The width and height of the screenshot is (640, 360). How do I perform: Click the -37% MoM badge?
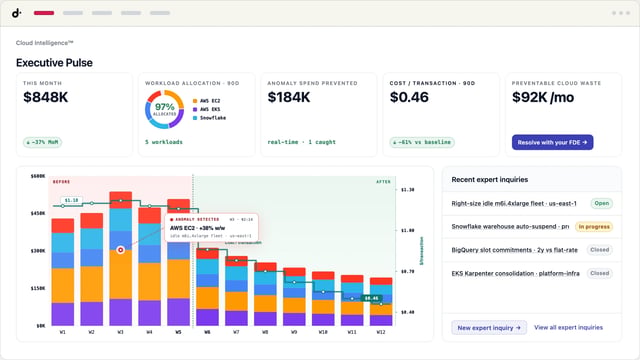(42, 142)
